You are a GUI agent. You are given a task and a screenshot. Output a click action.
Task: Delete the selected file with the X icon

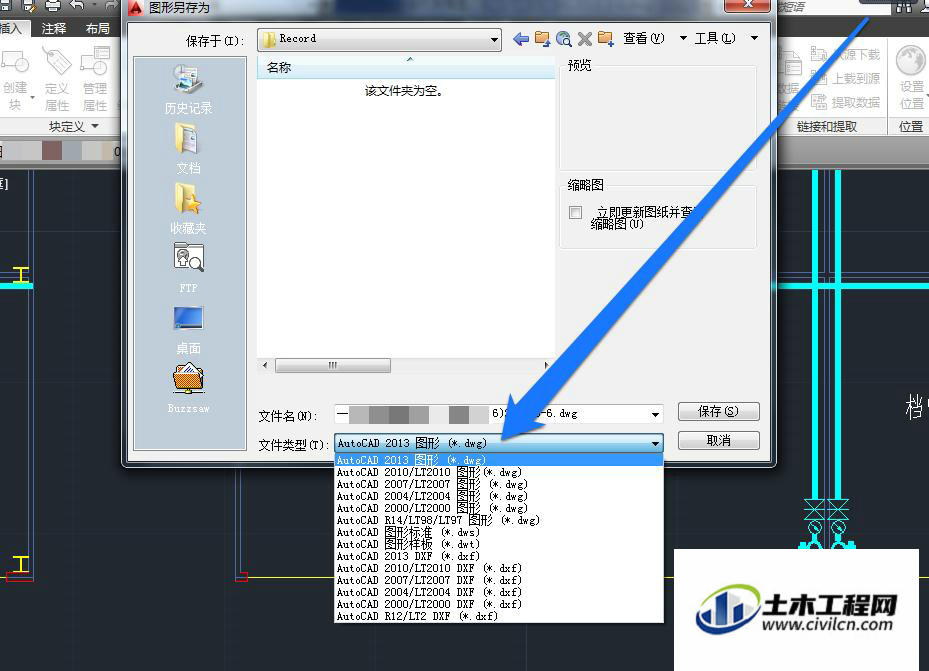click(585, 39)
